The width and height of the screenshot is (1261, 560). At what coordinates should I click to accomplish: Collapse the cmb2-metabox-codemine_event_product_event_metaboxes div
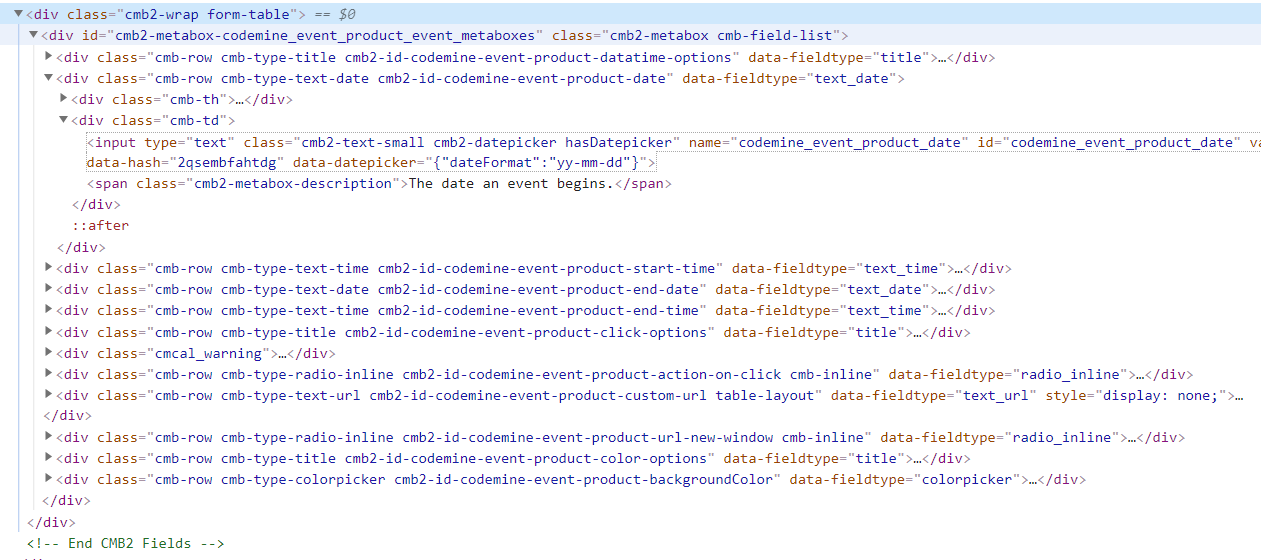33,36
